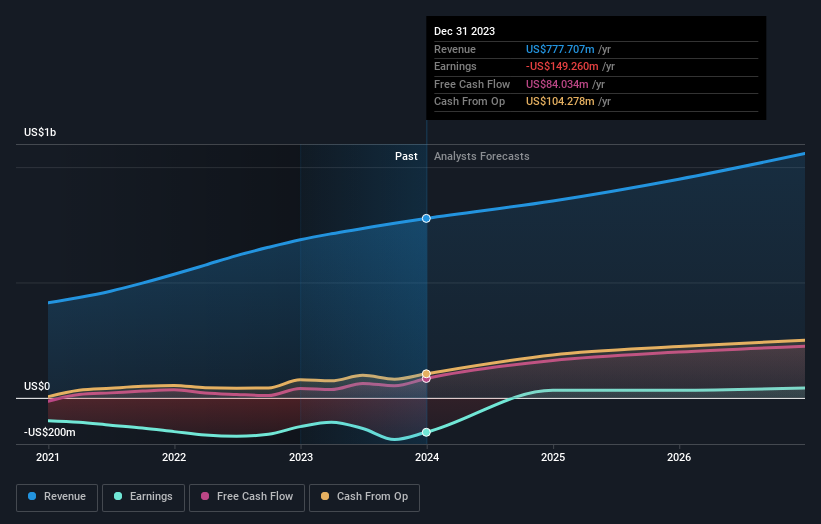This screenshot has height=524, width=821.
Task: Toggle the Earnings legend series
Action: click(x=143, y=497)
